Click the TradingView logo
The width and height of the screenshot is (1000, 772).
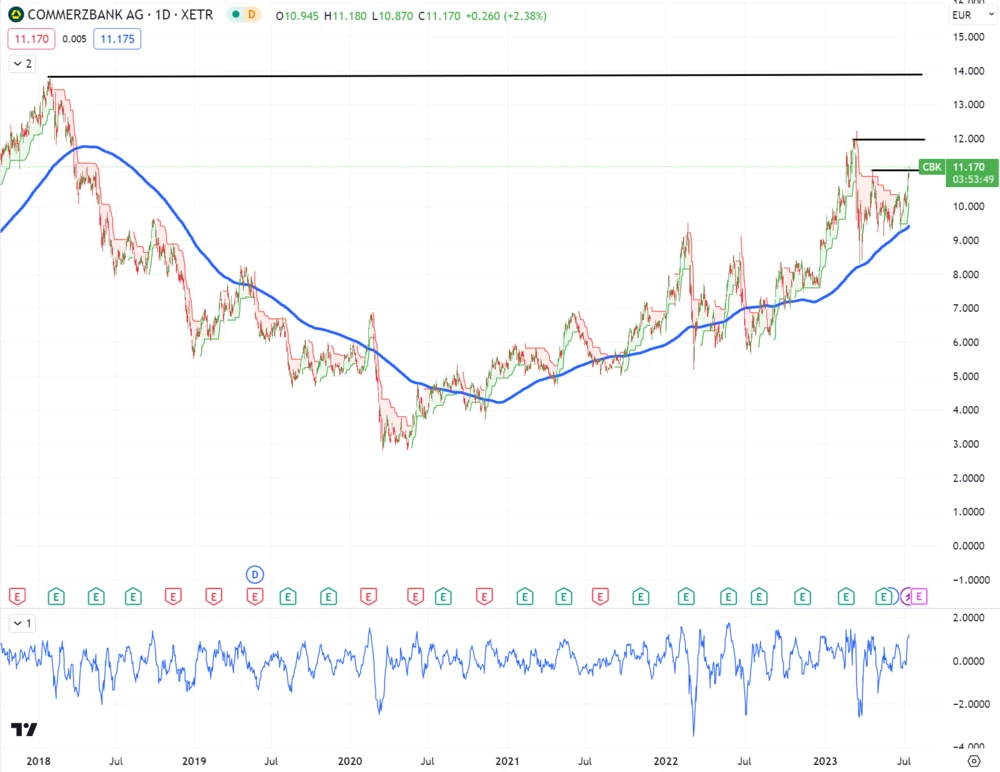[x=25, y=731]
